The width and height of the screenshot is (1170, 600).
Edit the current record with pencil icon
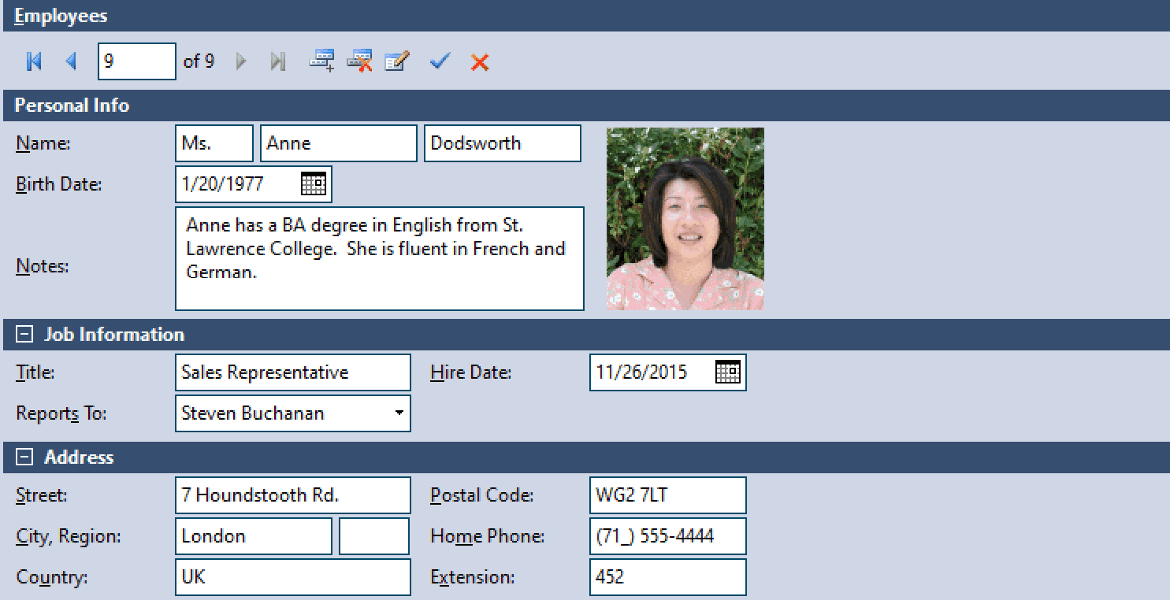397,61
